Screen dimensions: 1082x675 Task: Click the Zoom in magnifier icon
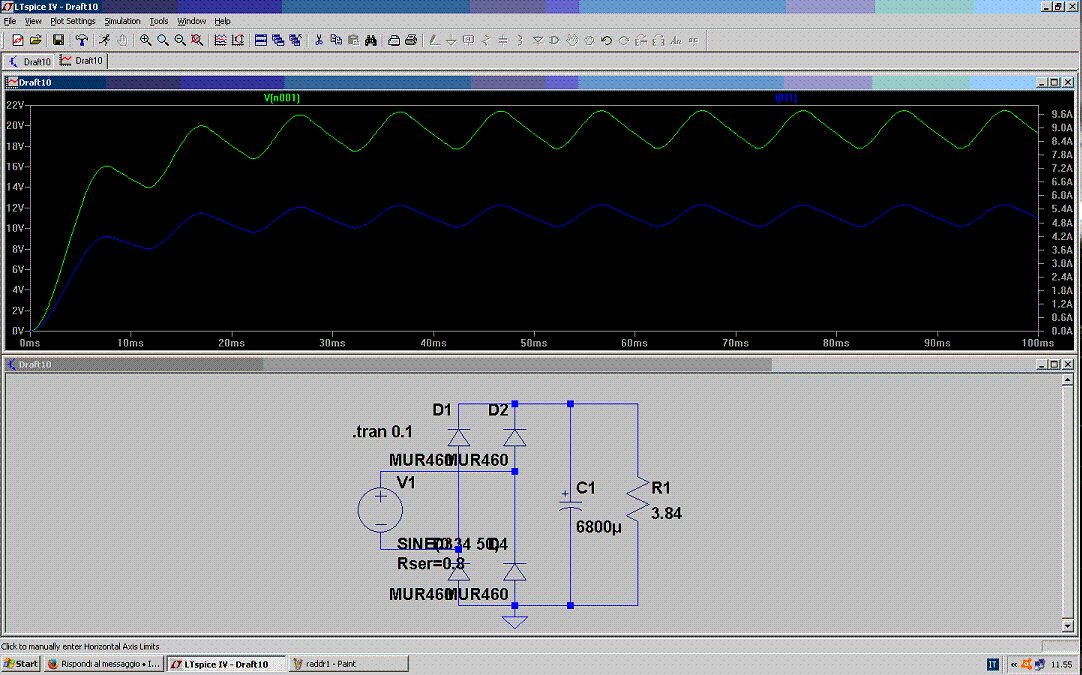(145, 40)
